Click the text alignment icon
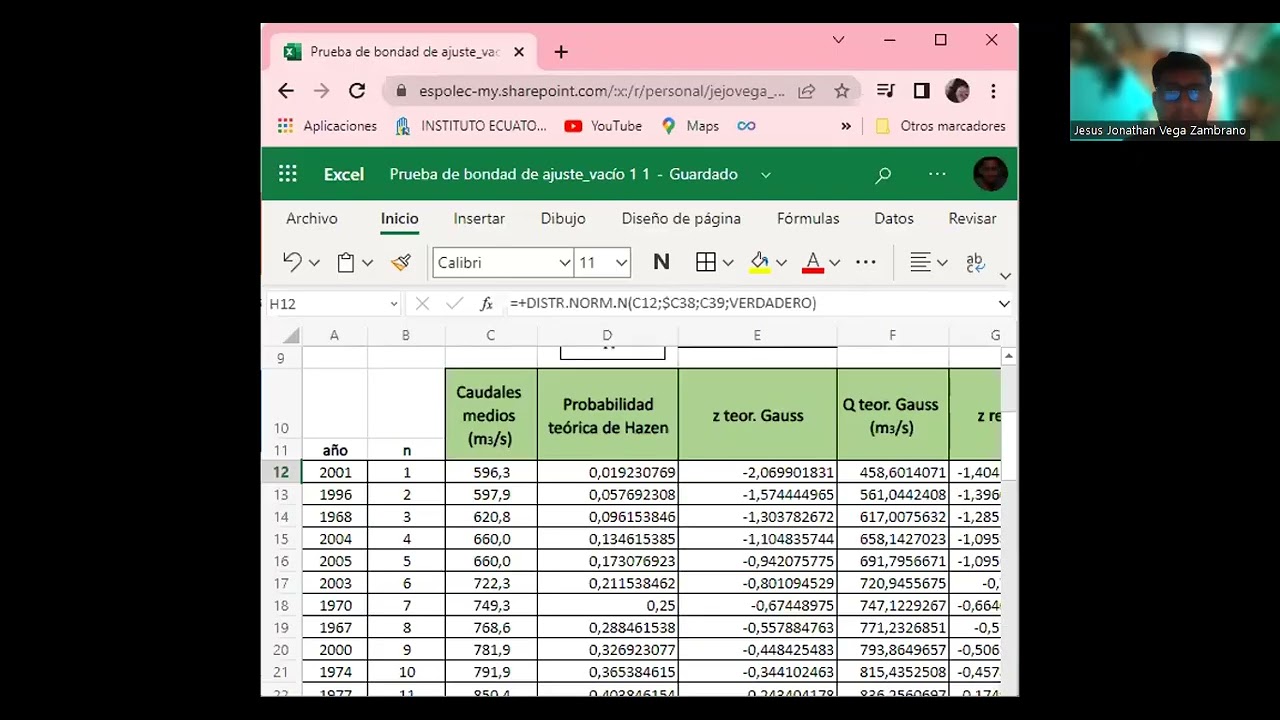1280x720 pixels. pos(921,262)
